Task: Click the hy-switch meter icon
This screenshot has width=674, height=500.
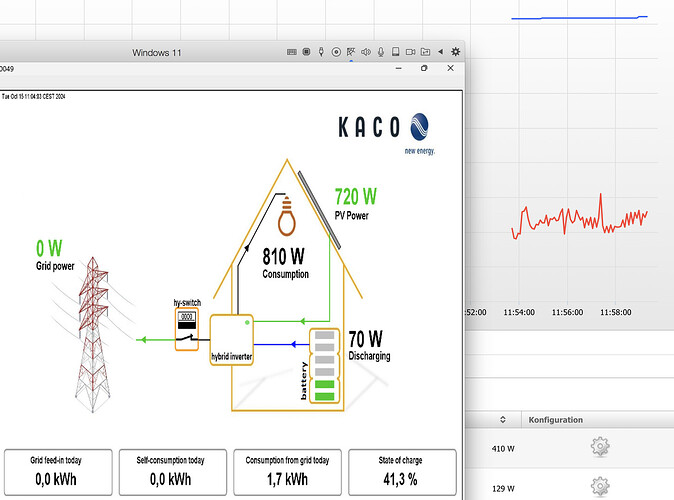Action: [x=187, y=329]
